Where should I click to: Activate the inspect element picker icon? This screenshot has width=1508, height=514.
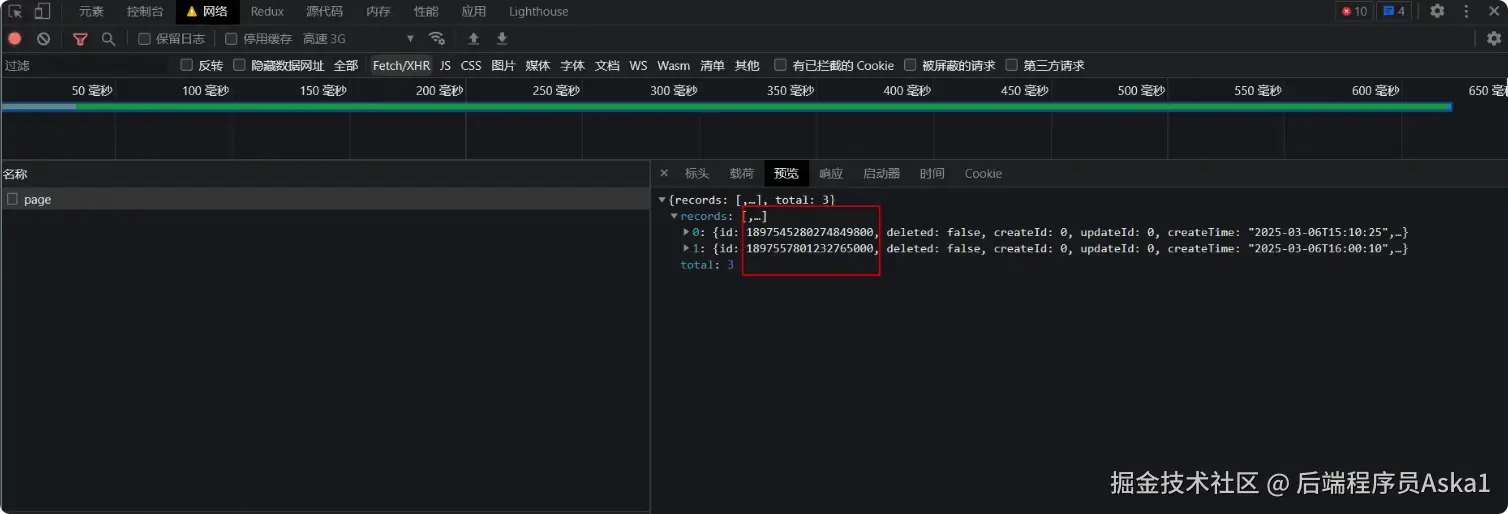15,11
